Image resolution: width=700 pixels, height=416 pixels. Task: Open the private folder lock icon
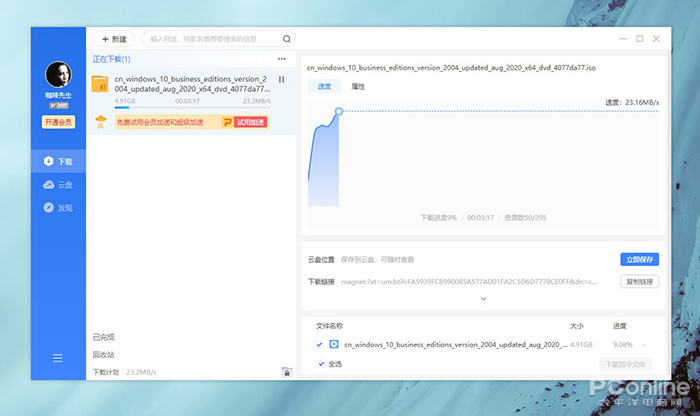[286, 372]
